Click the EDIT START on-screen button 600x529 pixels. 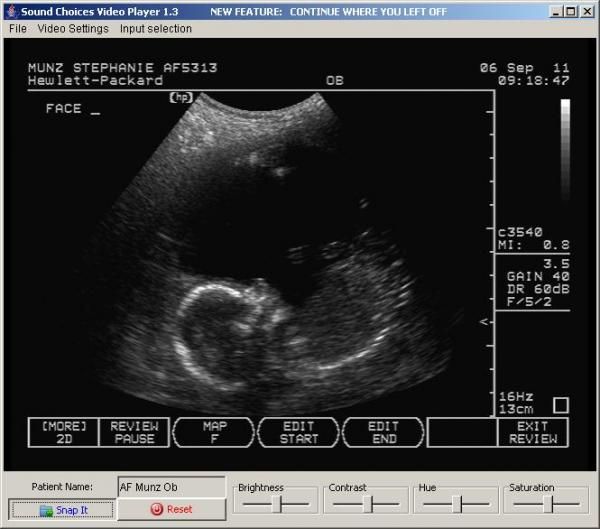click(299, 433)
